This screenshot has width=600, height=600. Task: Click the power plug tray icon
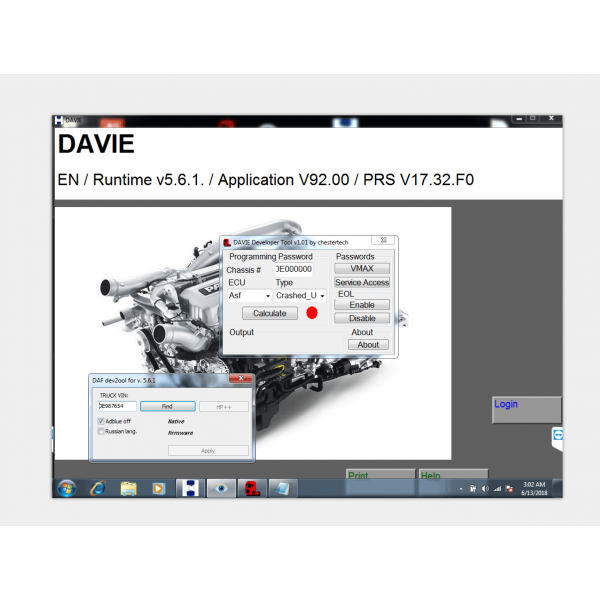(473, 489)
